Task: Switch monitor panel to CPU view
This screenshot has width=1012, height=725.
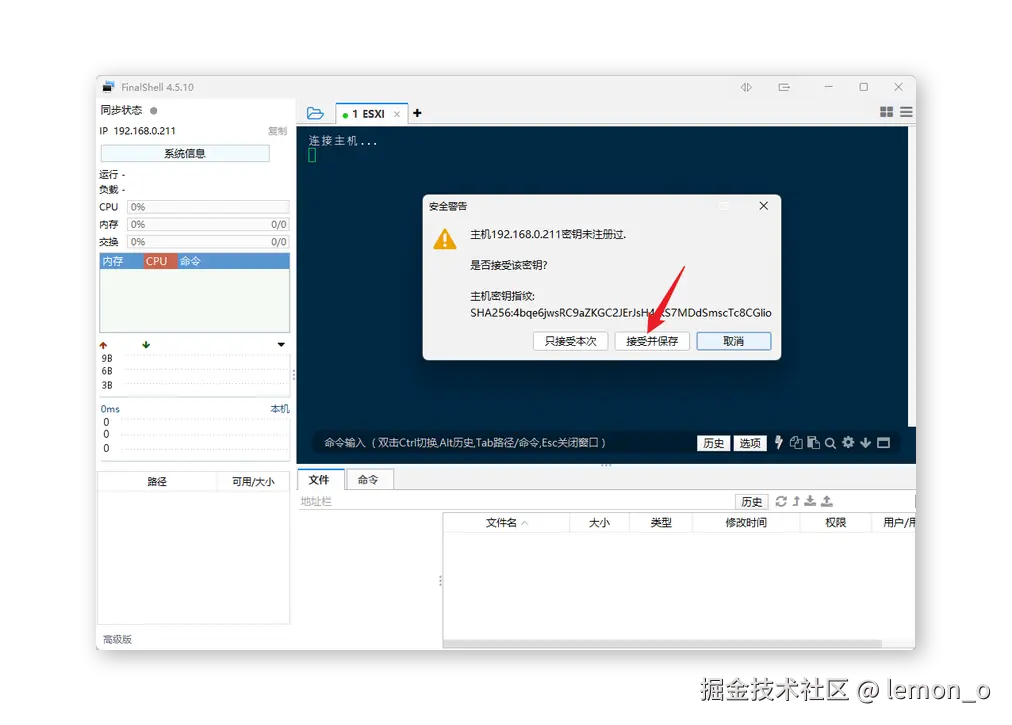Action: pyautogui.click(x=156, y=260)
